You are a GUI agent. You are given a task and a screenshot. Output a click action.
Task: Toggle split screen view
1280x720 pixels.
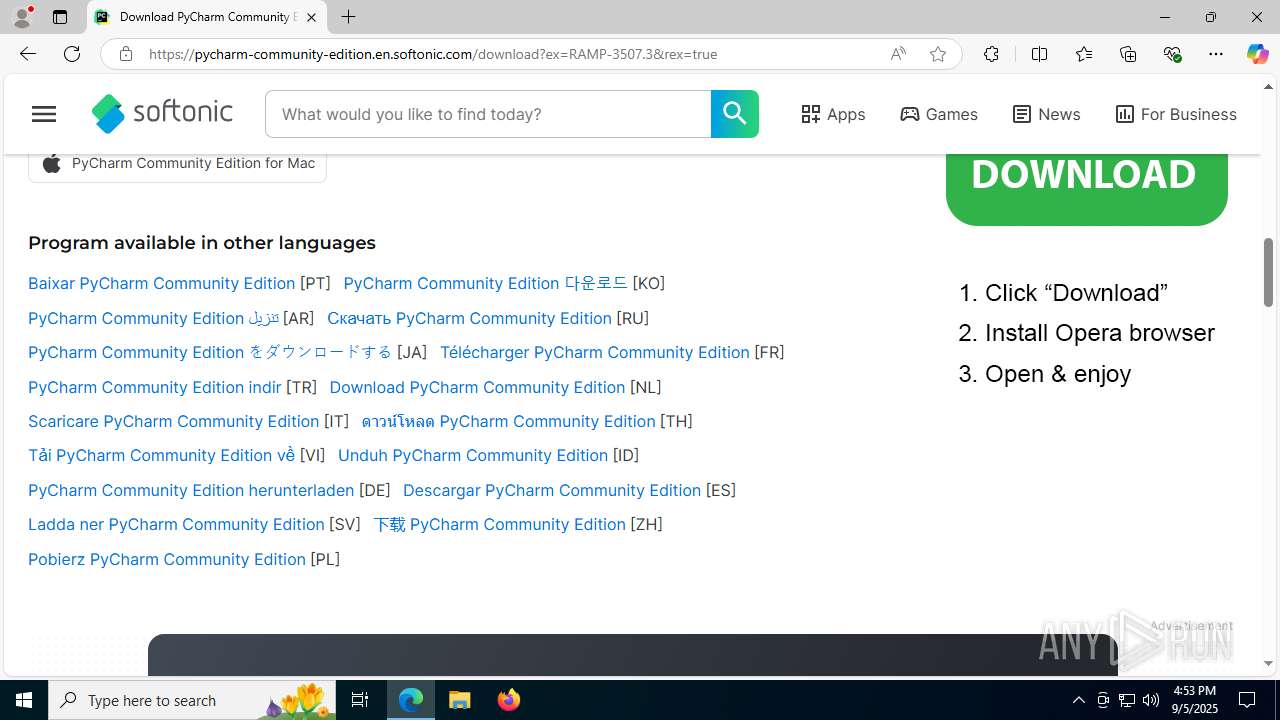click(1039, 54)
